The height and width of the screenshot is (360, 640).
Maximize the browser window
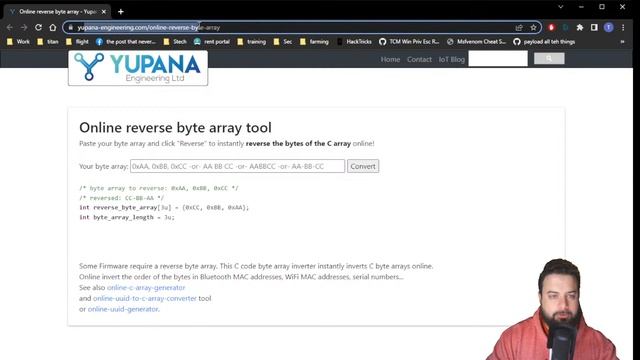point(602,7)
